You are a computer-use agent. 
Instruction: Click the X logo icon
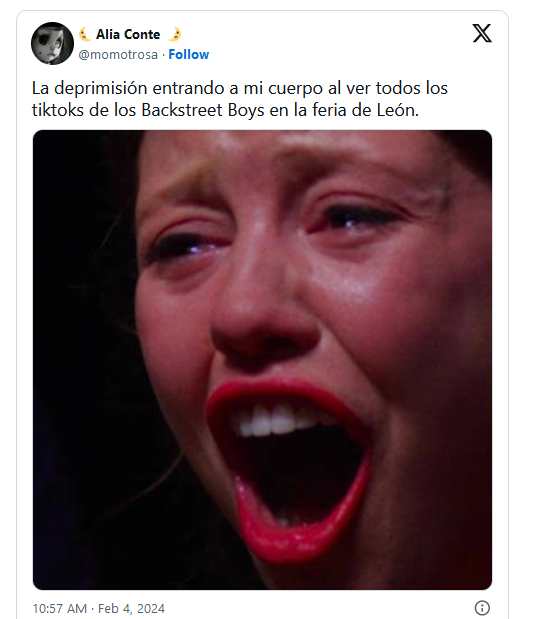[x=482, y=33]
